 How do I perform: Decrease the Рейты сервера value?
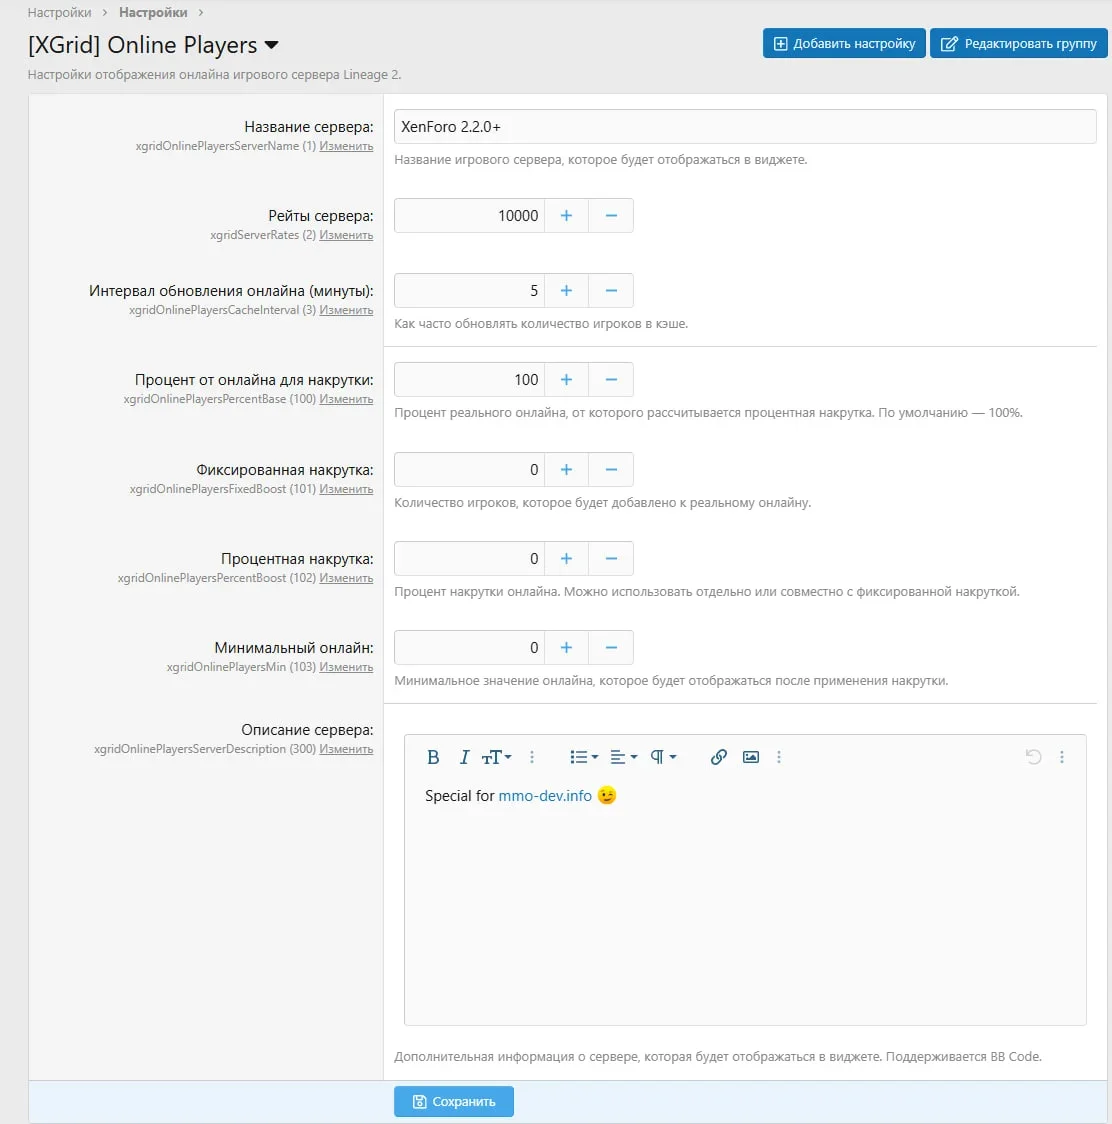611,216
